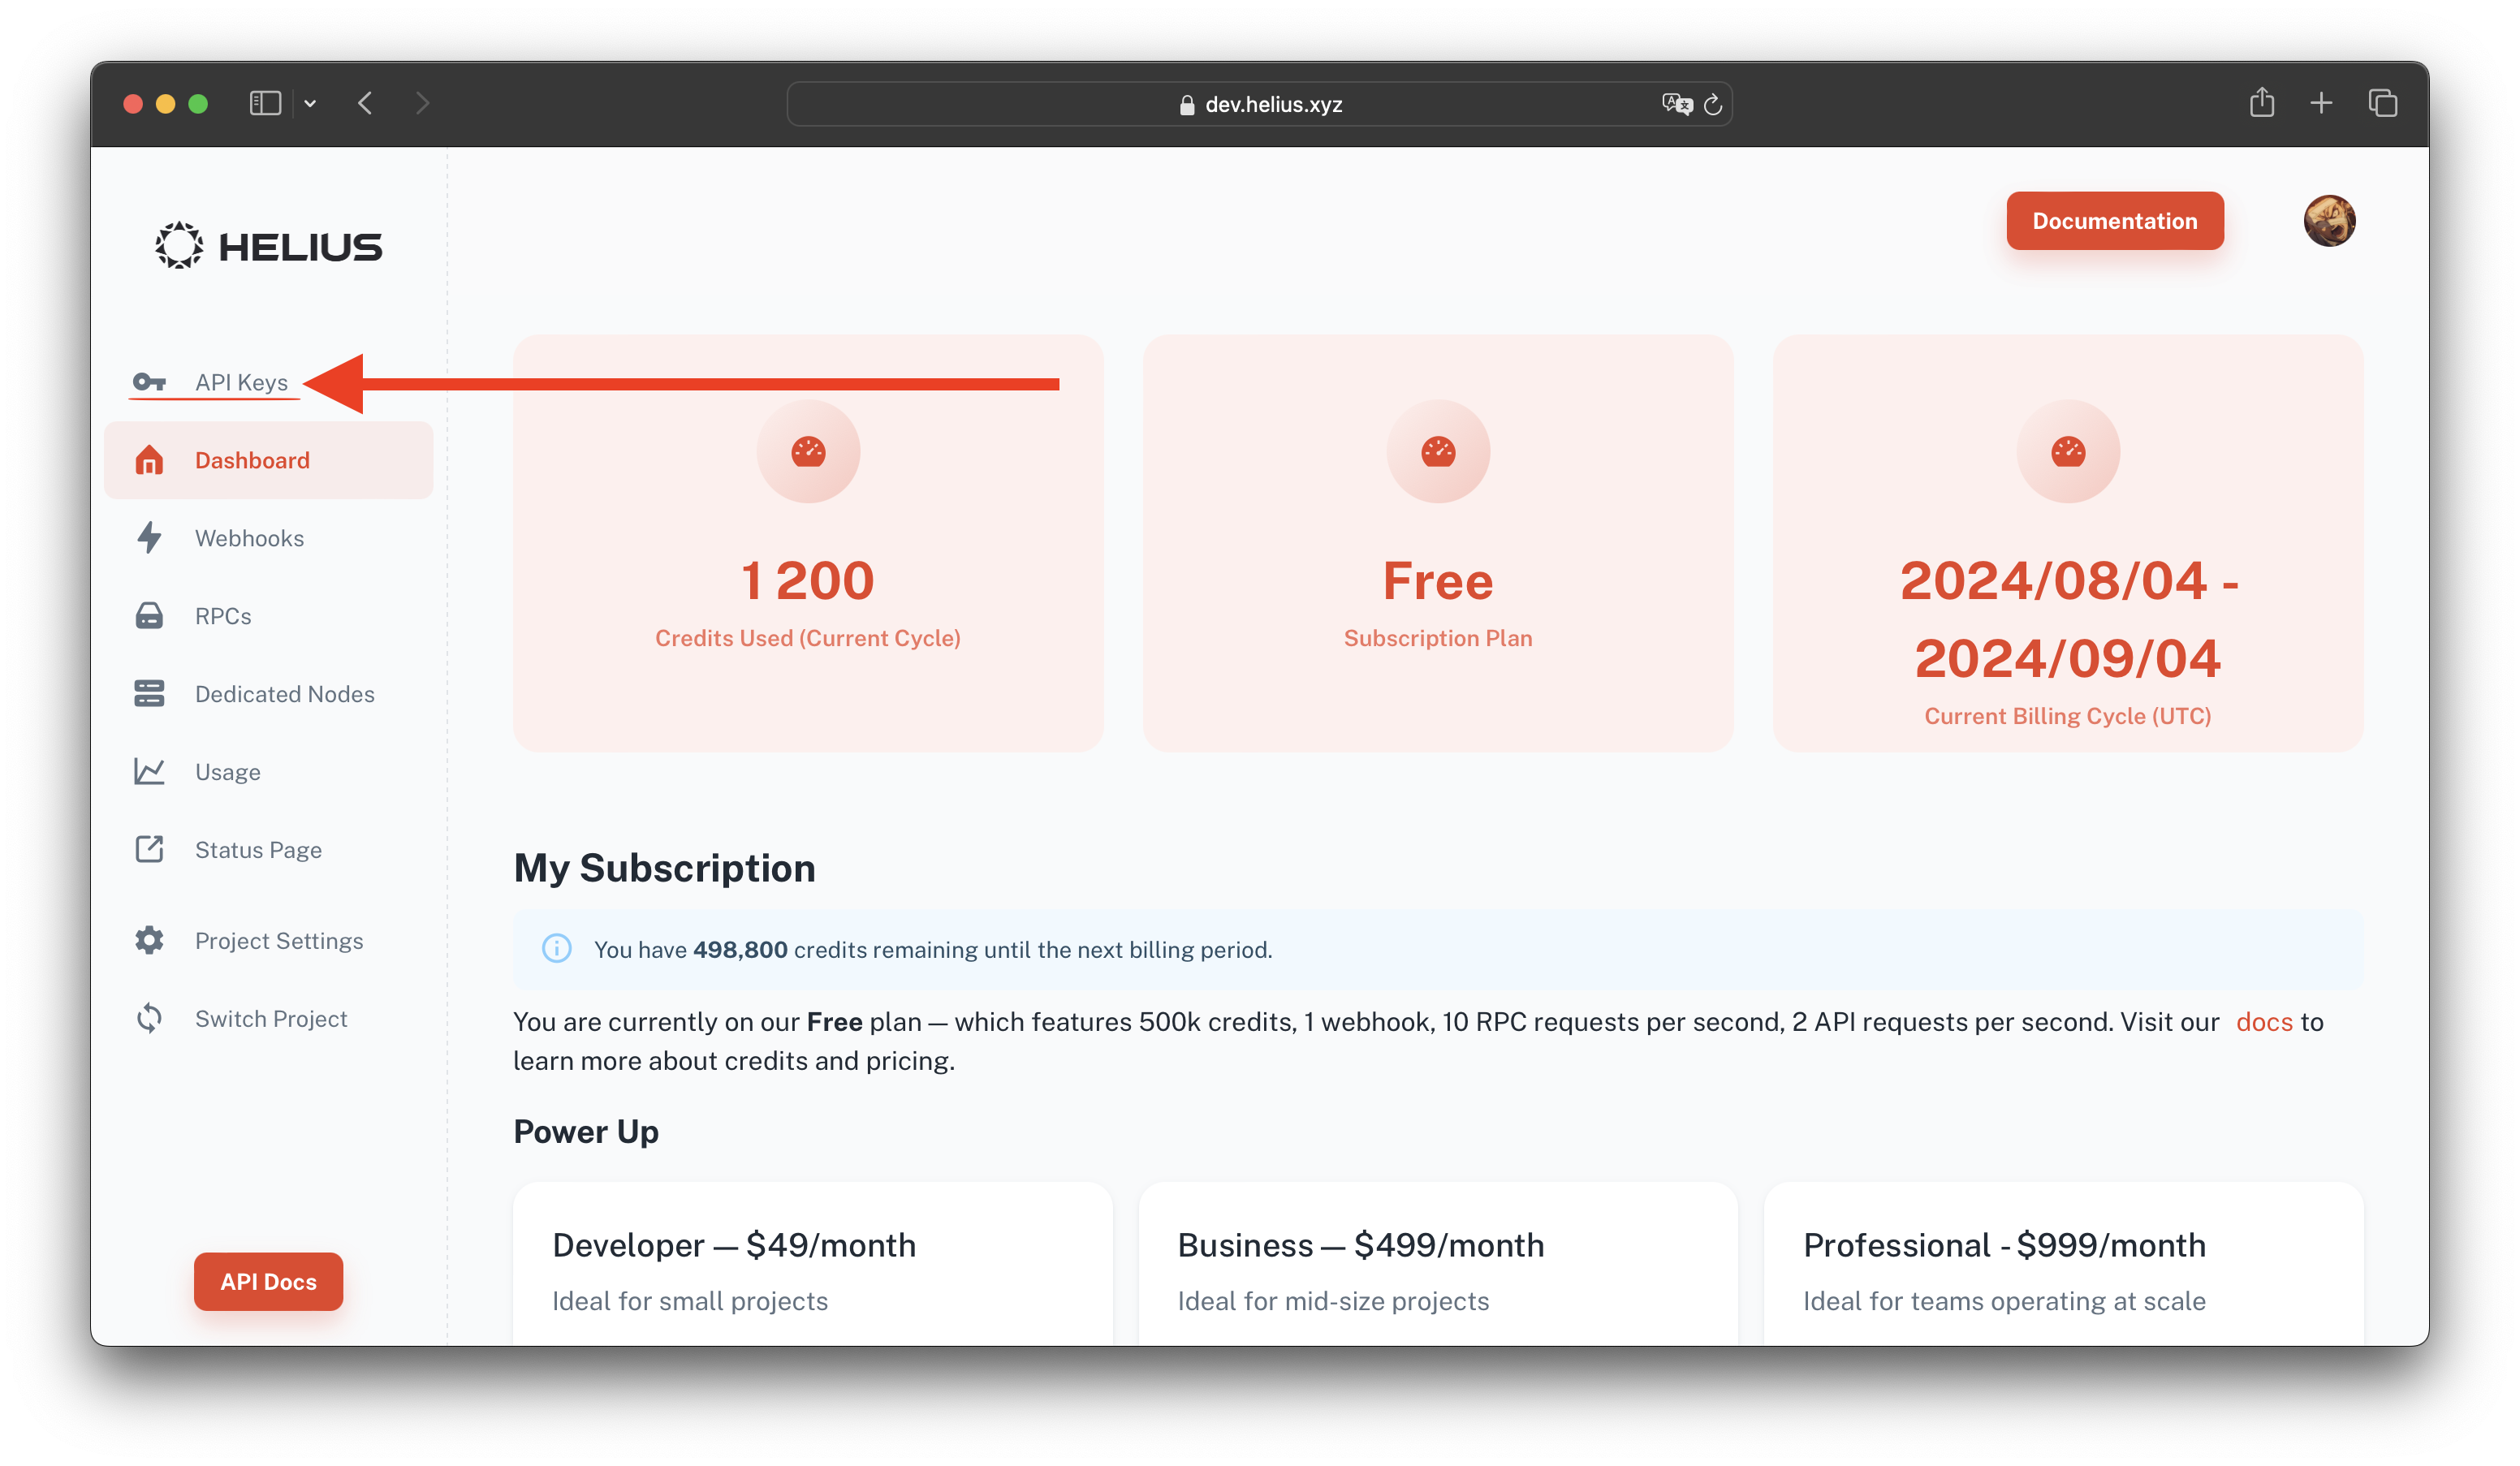Viewport: 2520px width, 1466px height.
Task: Click the Safari address bar
Action: [1259, 104]
